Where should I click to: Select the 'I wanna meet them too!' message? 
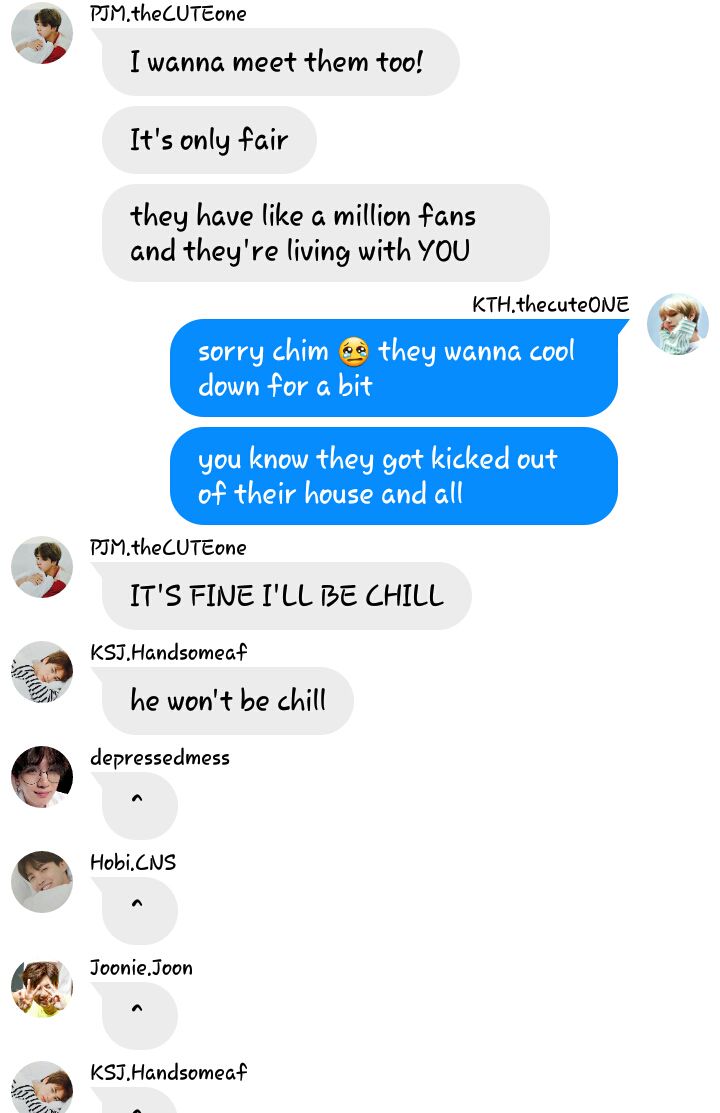(280, 62)
